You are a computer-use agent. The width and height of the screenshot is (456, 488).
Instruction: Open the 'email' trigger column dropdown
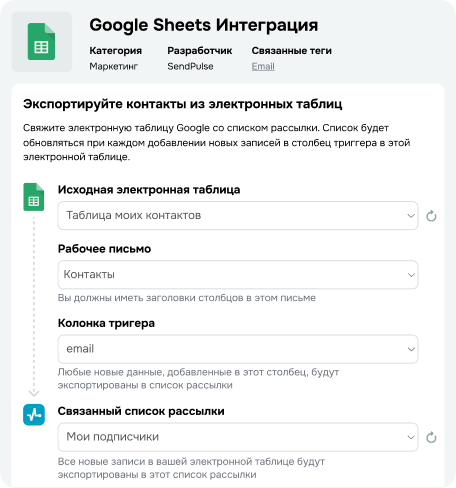[x=238, y=349]
